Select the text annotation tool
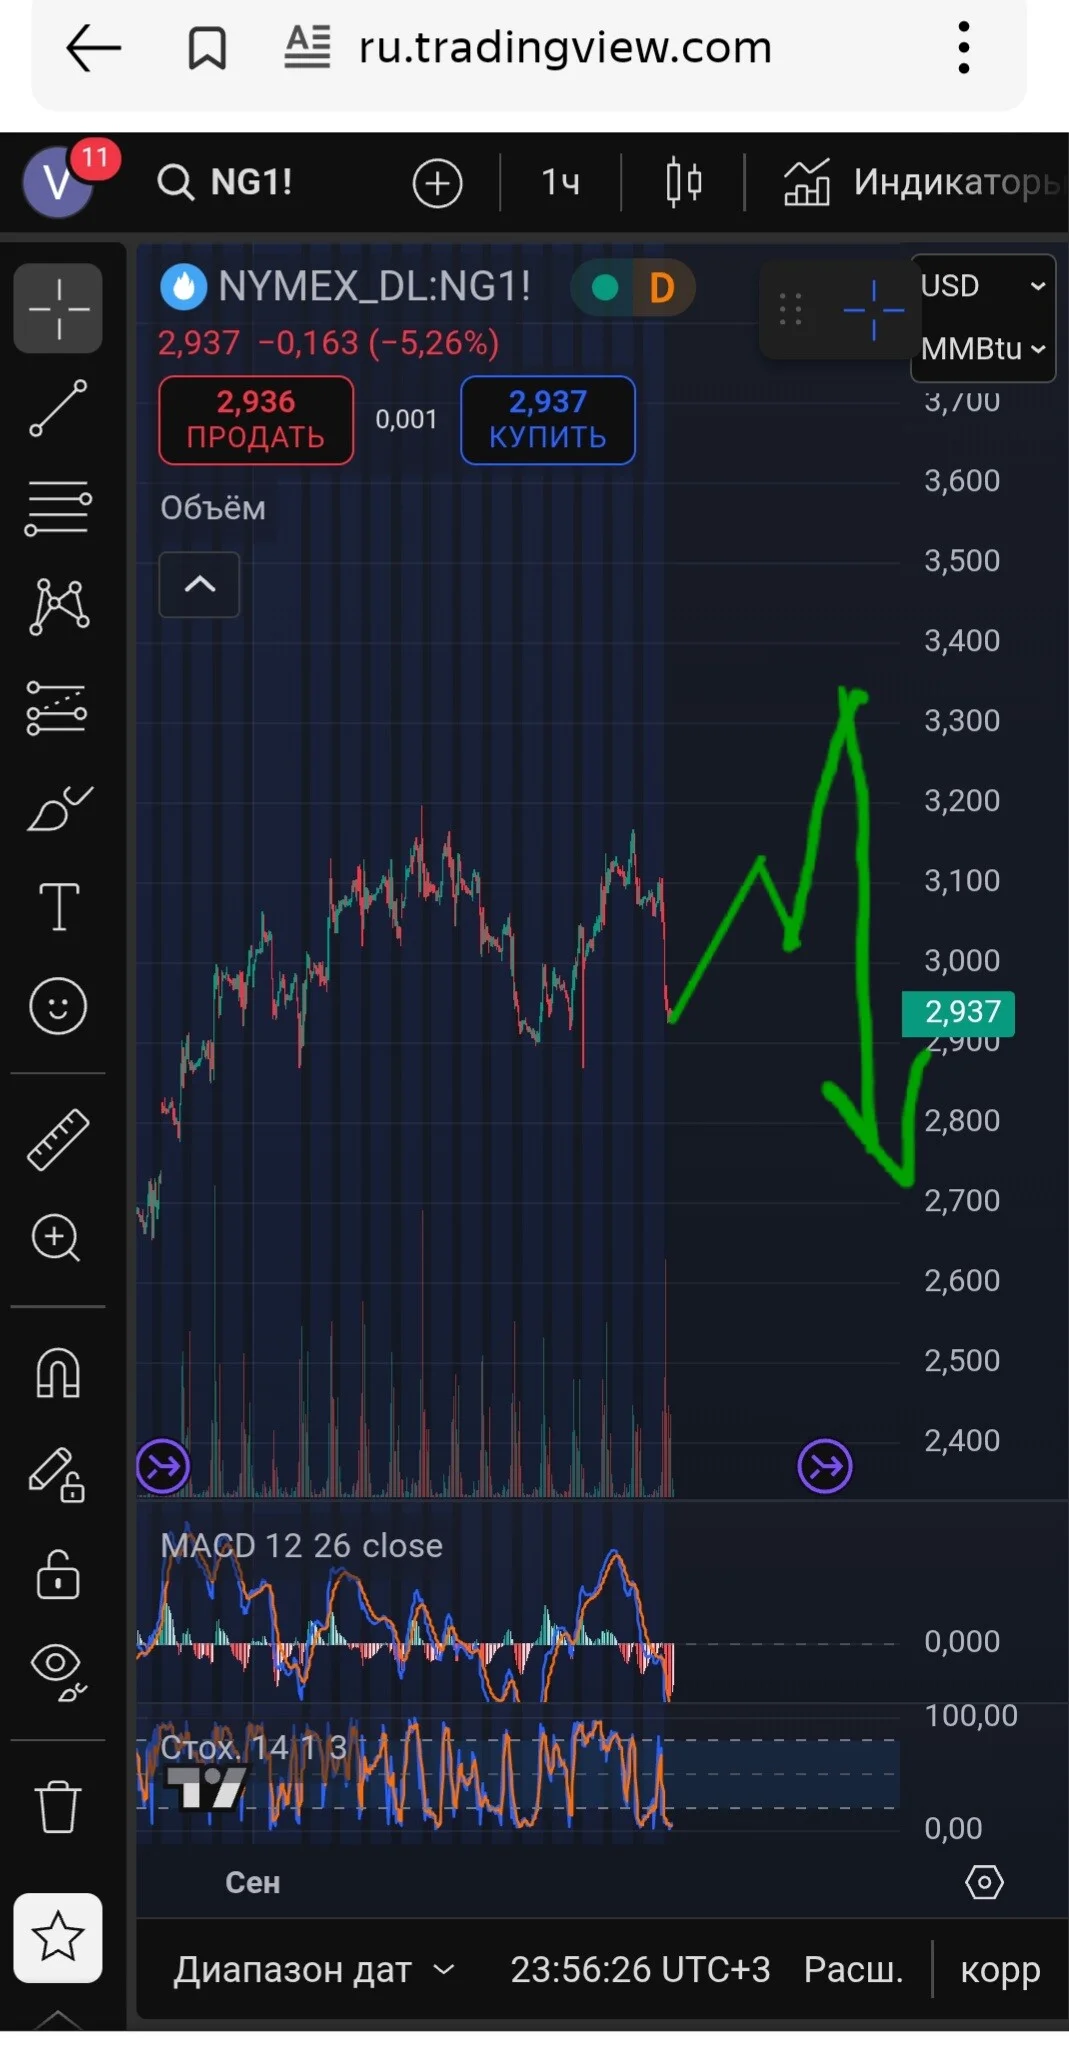Screen dimensions: 1069x2047 pos(59,907)
